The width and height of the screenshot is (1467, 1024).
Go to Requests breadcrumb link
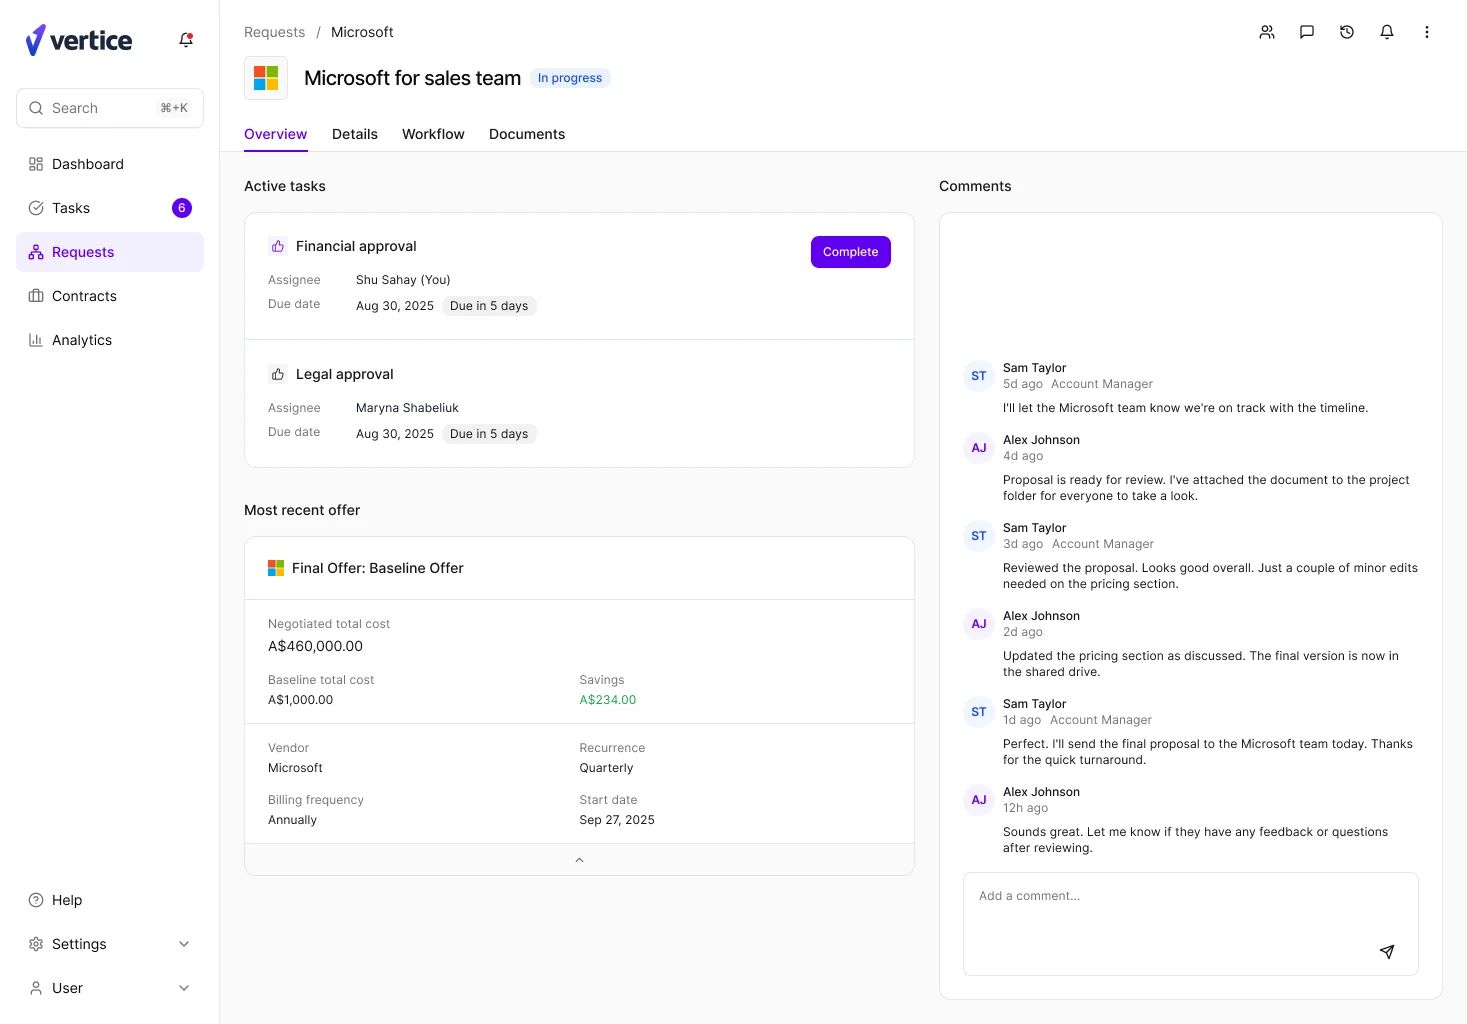pos(275,32)
